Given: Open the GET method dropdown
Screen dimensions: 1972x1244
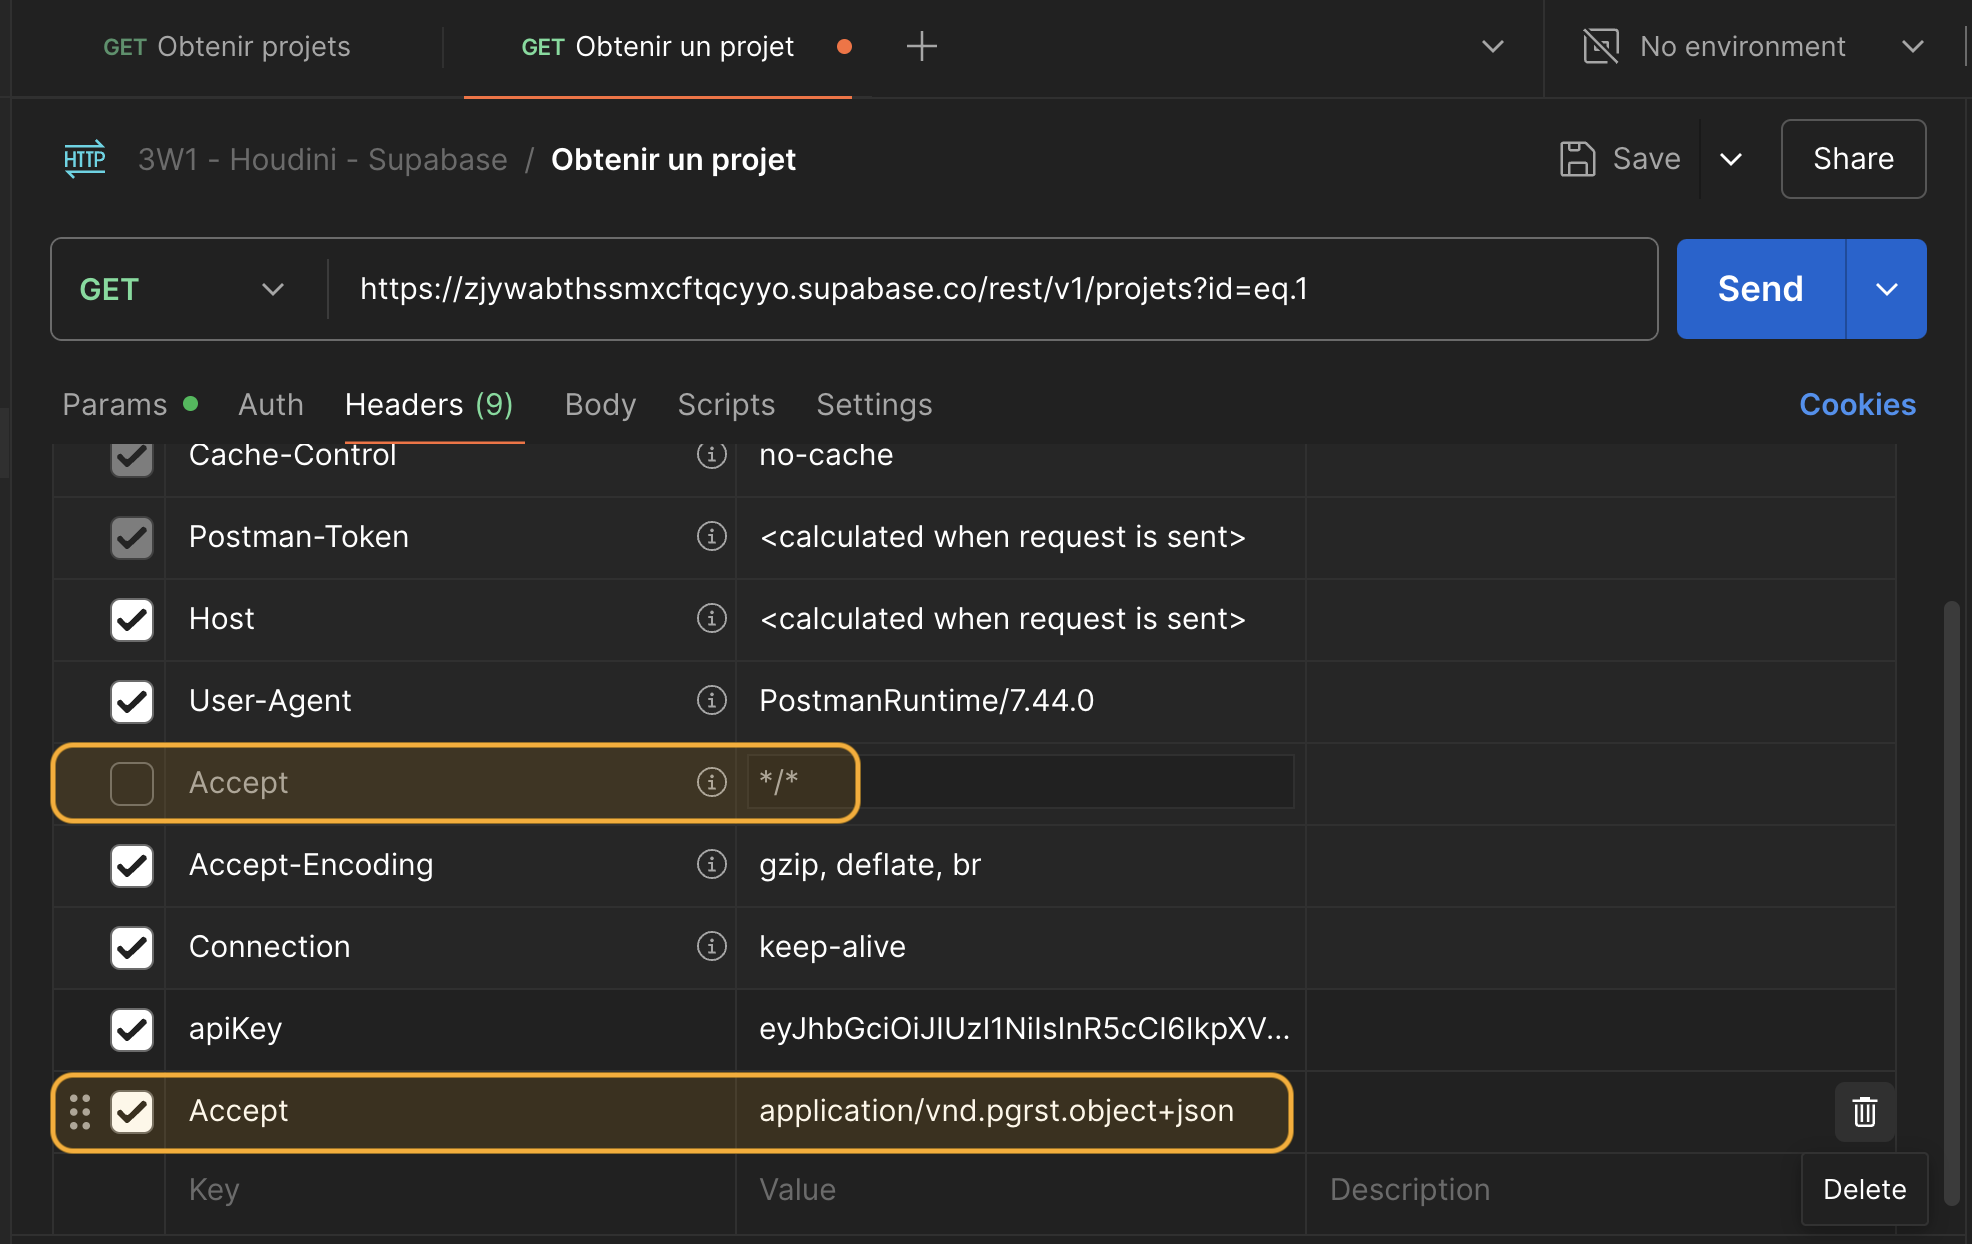Looking at the screenshot, I should 182,289.
